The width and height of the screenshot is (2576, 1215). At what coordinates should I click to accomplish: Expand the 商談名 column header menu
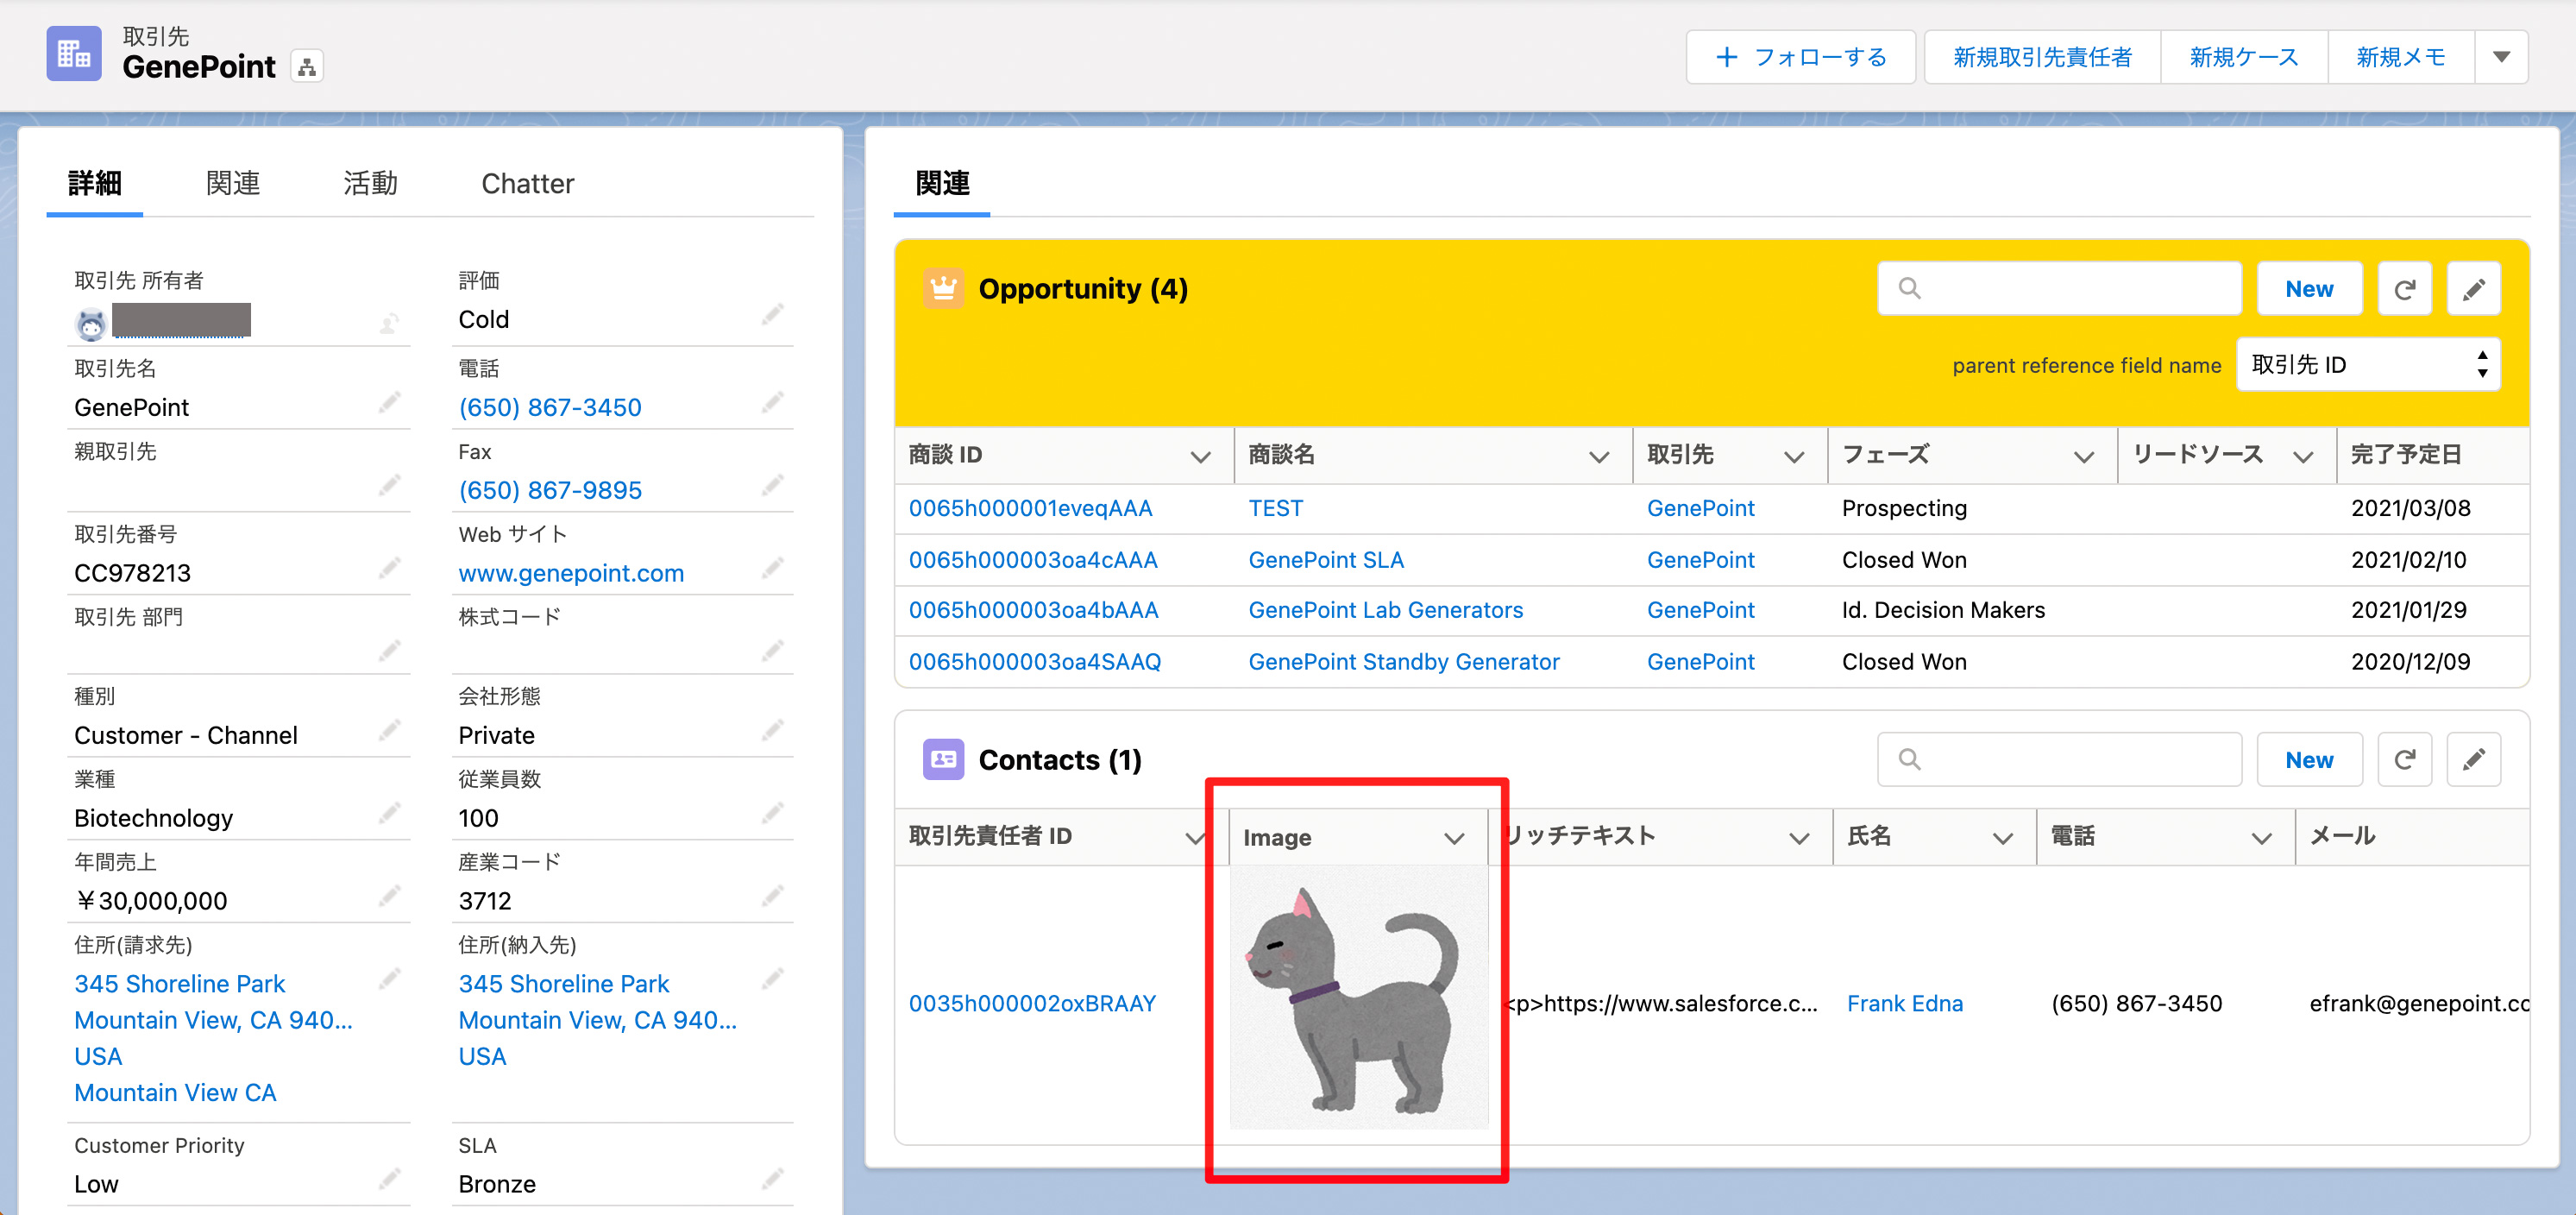point(1598,457)
